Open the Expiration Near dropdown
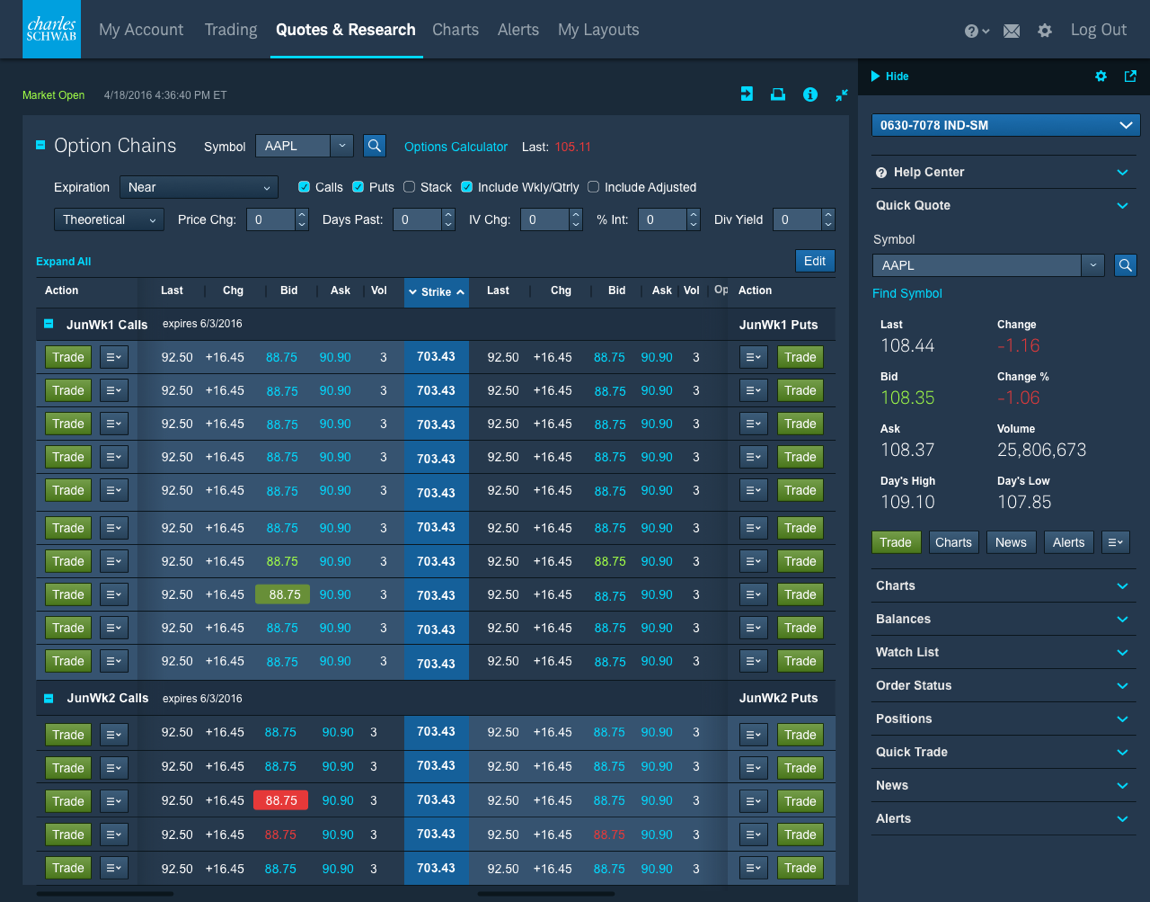Viewport: 1150px width, 902px height. [x=199, y=187]
